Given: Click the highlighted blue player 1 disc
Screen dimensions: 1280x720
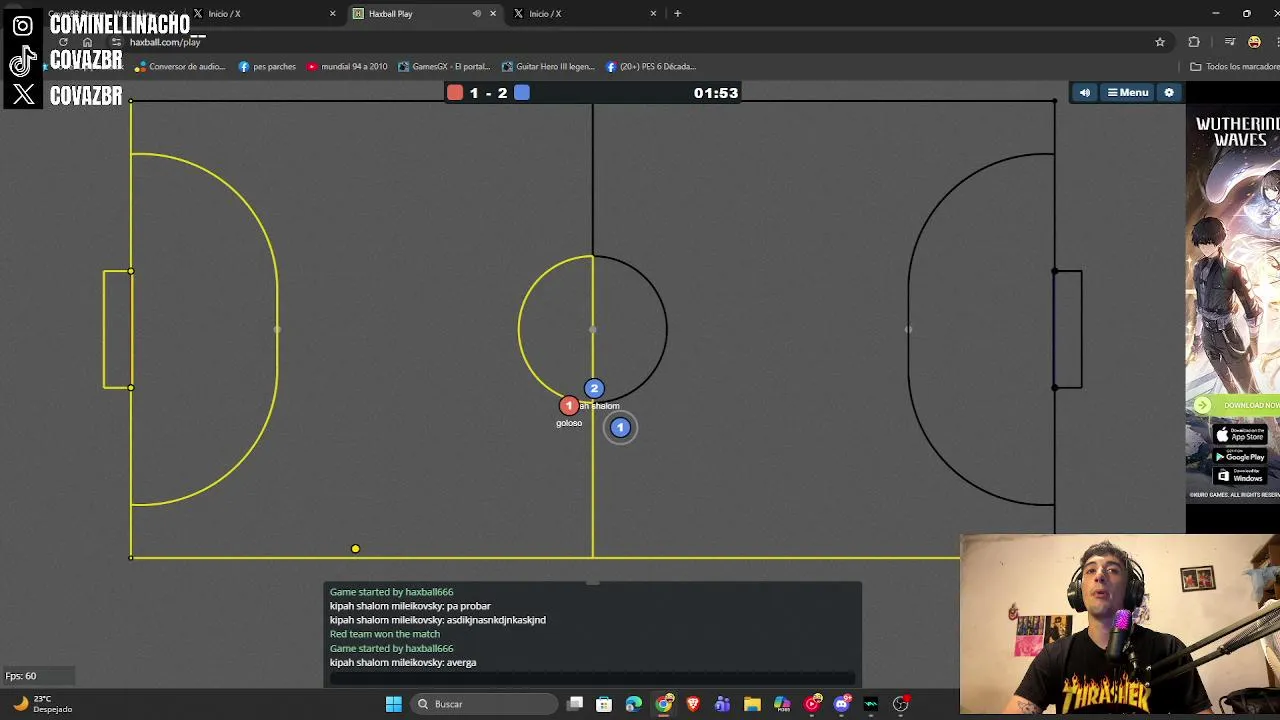Looking at the screenshot, I should (x=620, y=428).
